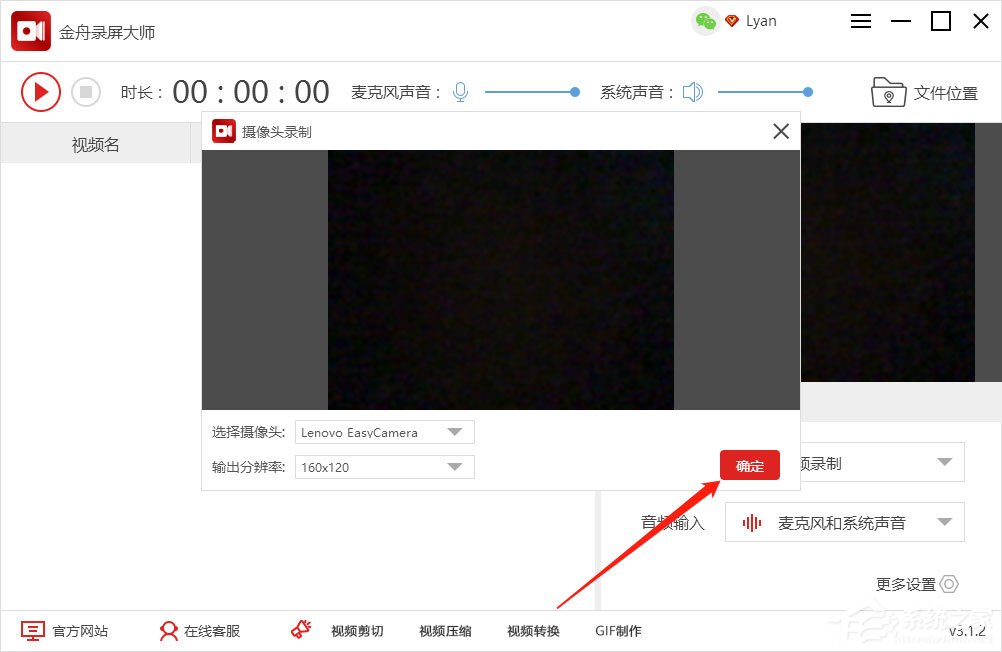Click the red start recording button
Viewport: 1002px width, 652px height.
coord(41,91)
